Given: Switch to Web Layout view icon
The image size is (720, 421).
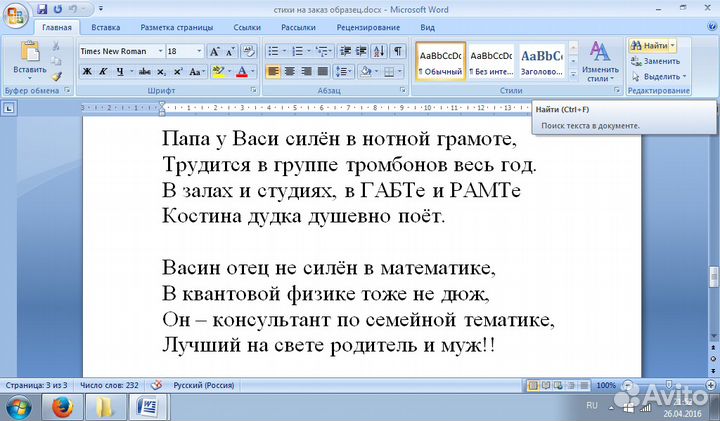Looking at the screenshot, I should [557, 385].
